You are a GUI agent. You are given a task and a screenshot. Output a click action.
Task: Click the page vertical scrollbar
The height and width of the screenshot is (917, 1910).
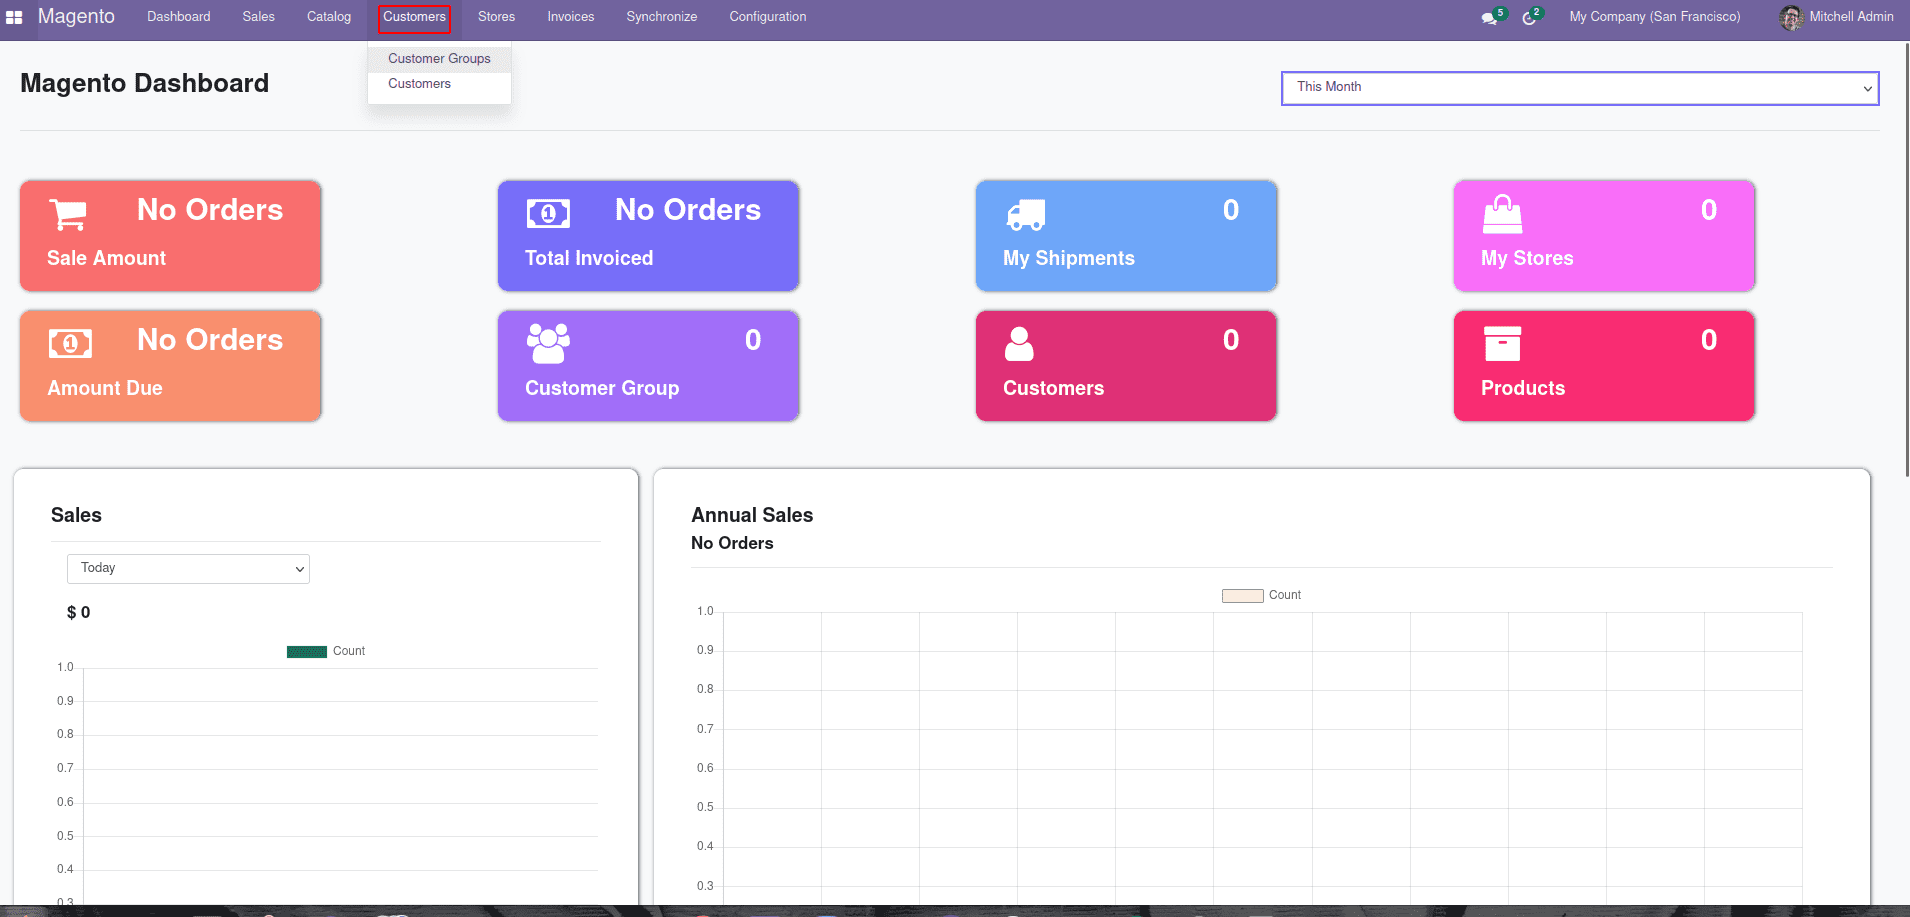pyautogui.click(x=1907, y=260)
